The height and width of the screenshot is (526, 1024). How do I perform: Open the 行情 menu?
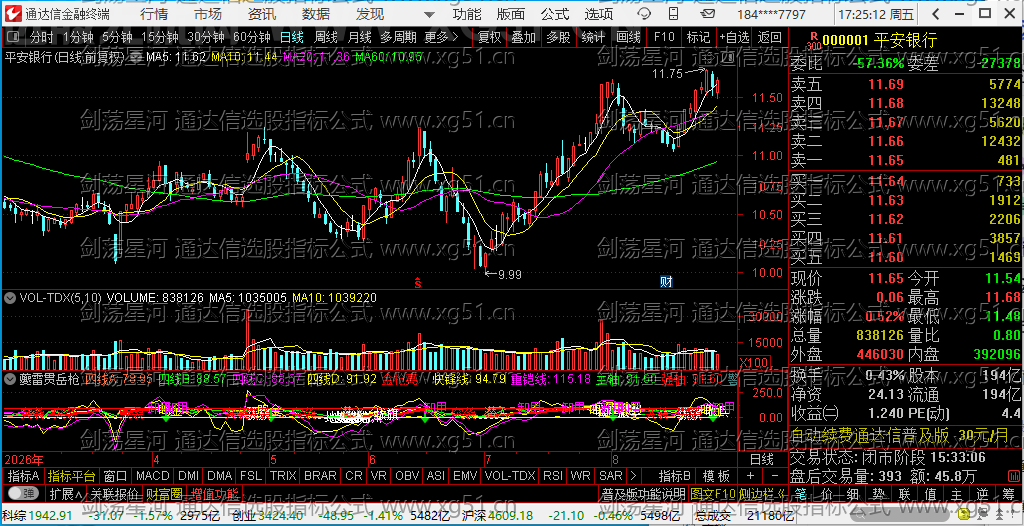click(153, 14)
